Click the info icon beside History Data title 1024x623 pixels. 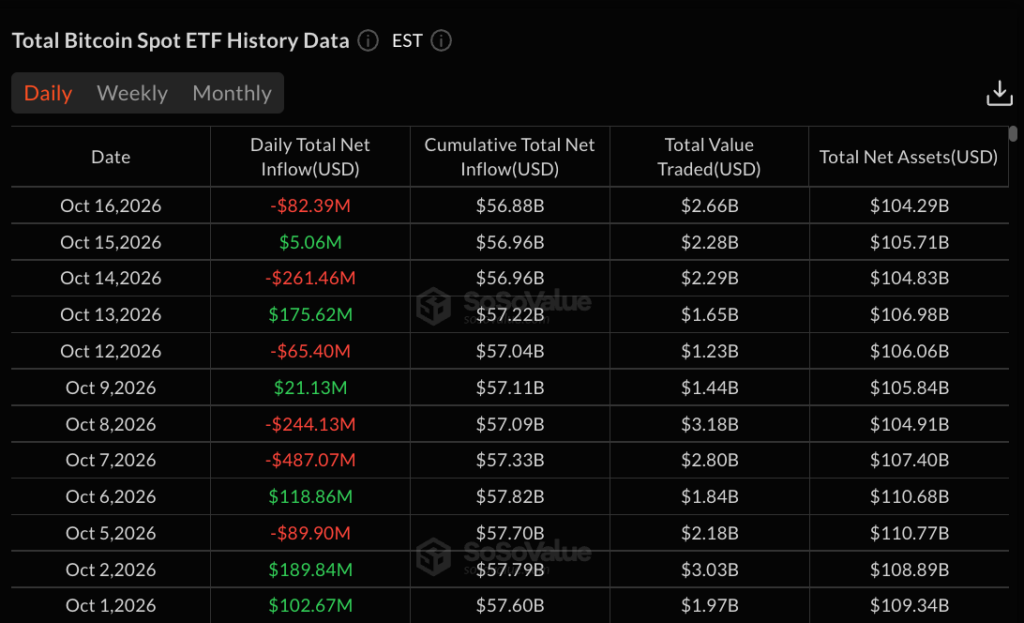[368, 40]
